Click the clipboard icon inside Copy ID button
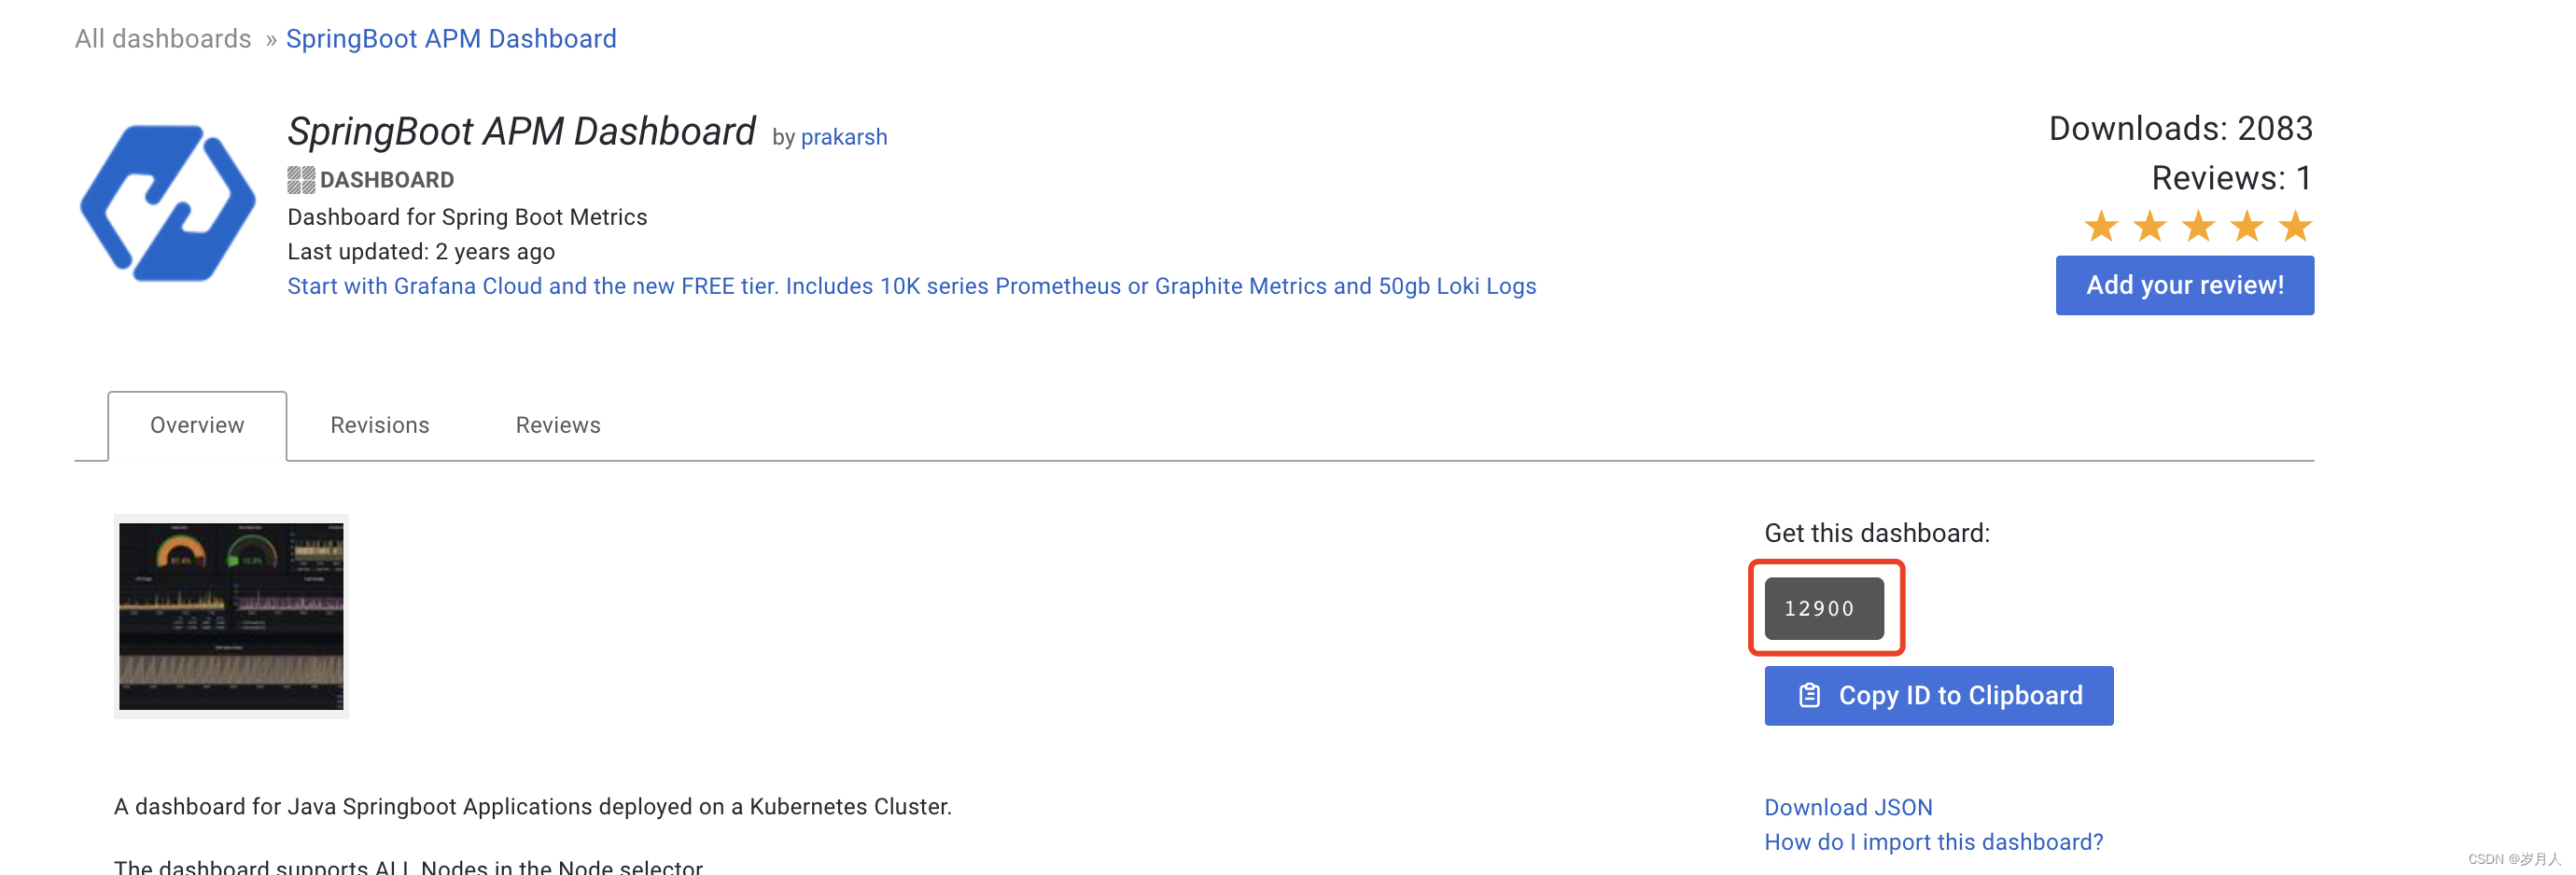 coord(1809,695)
